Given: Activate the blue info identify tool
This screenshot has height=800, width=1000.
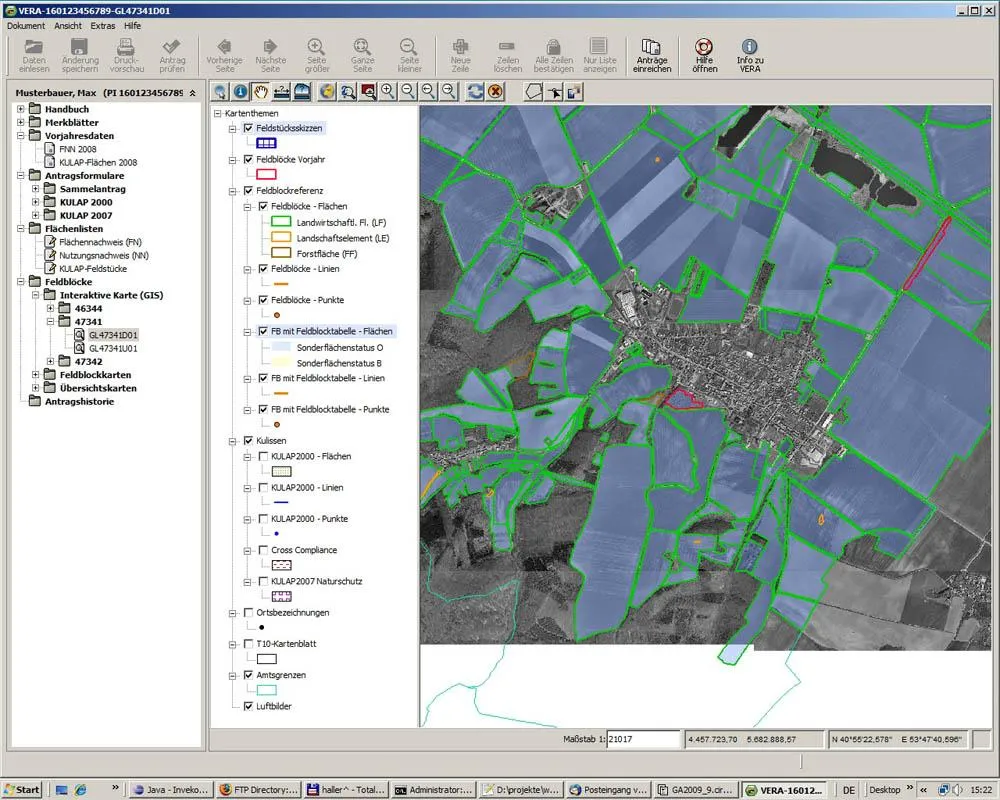Looking at the screenshot, I should coord(240,92).
